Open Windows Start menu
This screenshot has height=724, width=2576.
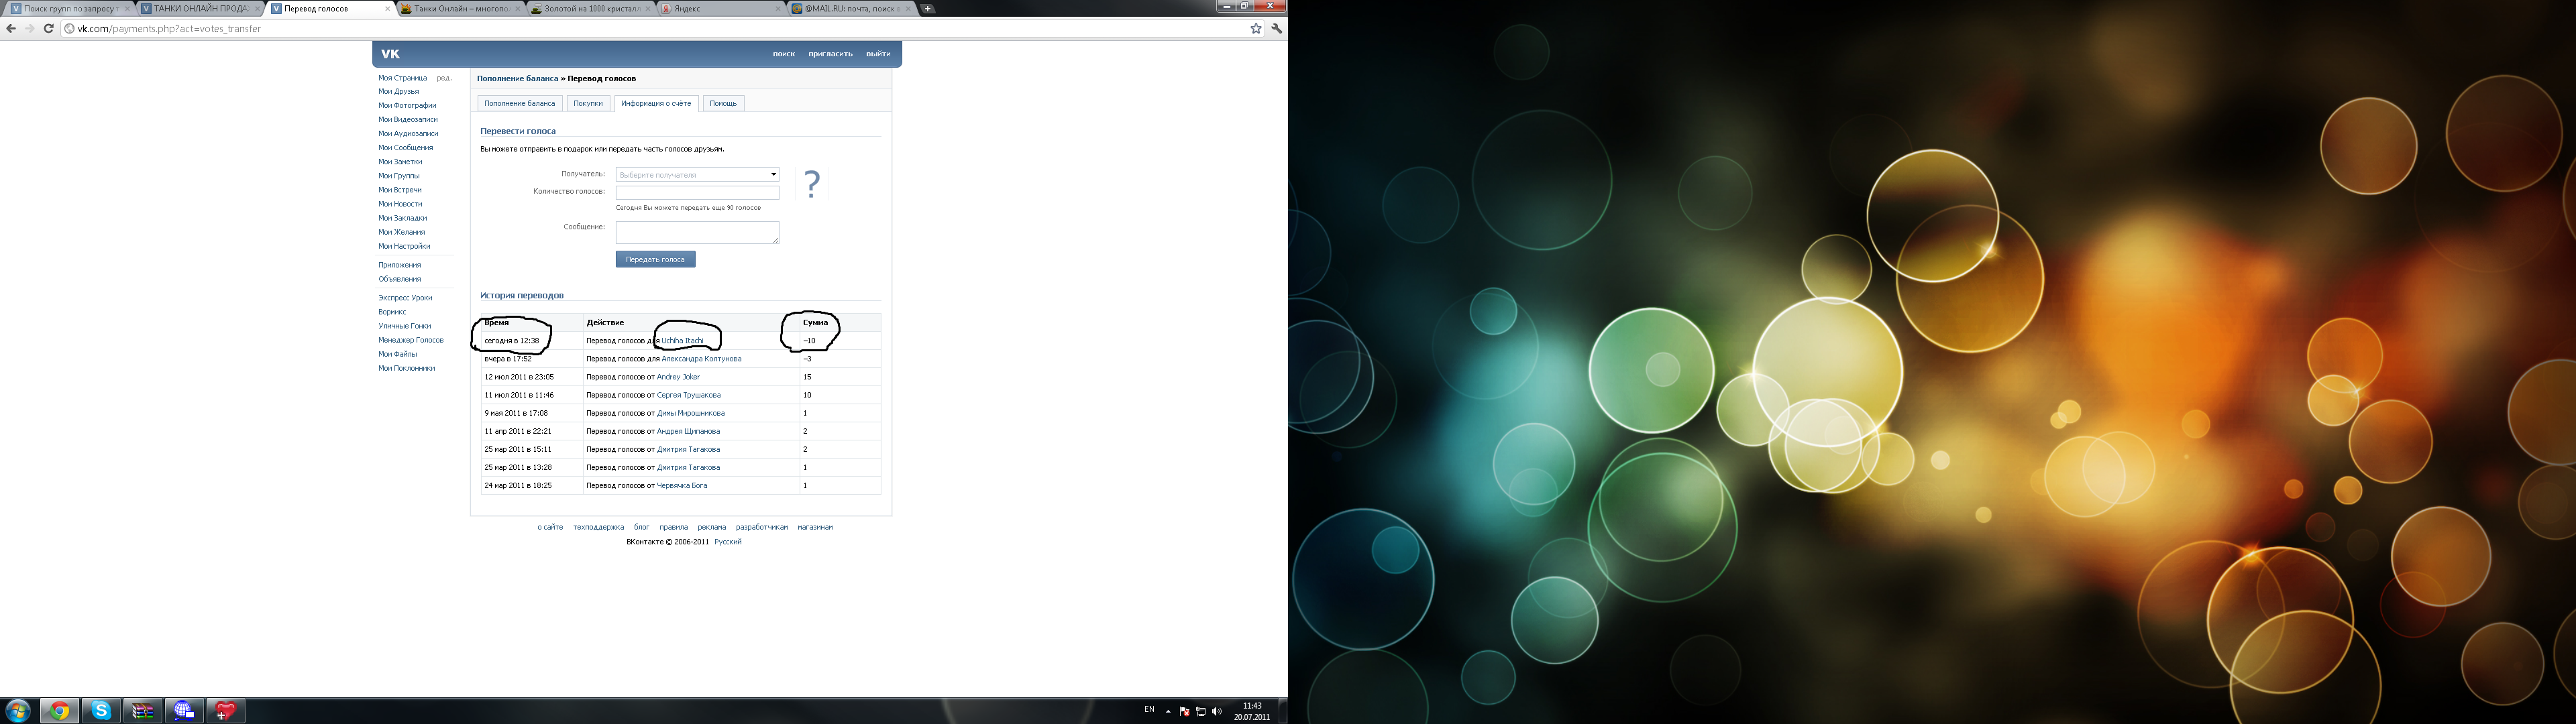click(17, 711)
